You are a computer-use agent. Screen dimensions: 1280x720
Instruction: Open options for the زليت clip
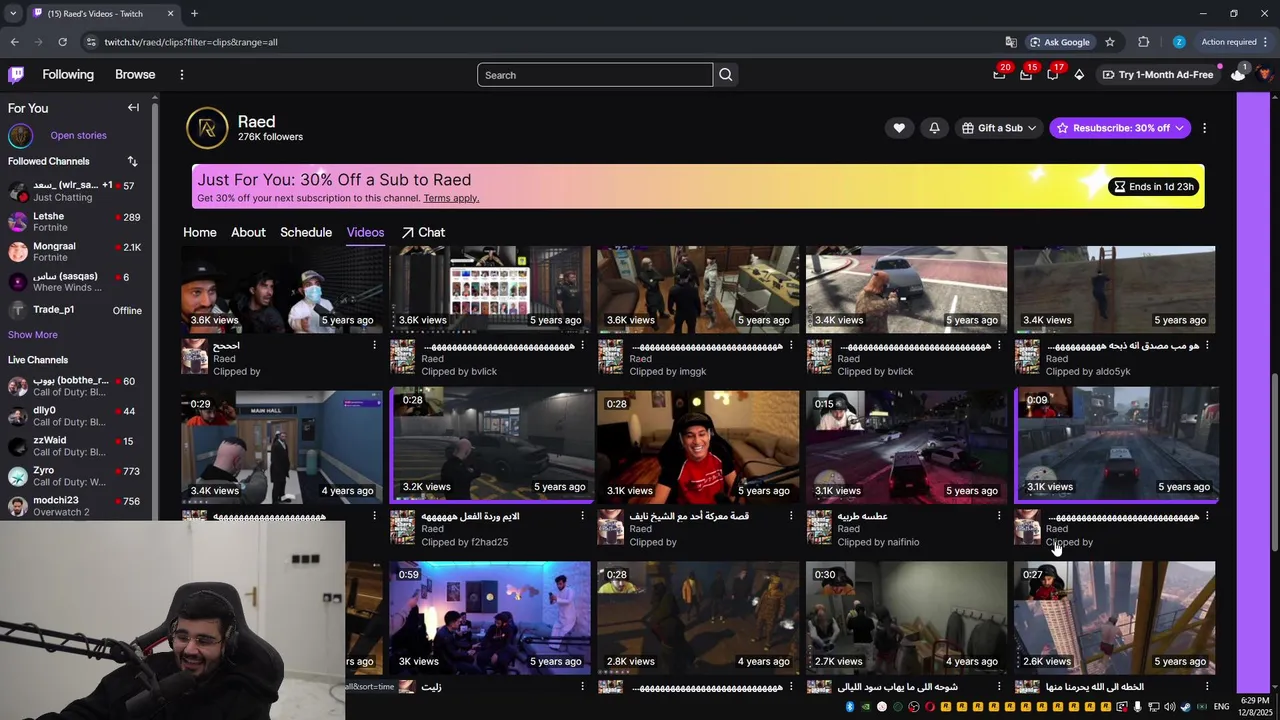[x=582, y=687]
